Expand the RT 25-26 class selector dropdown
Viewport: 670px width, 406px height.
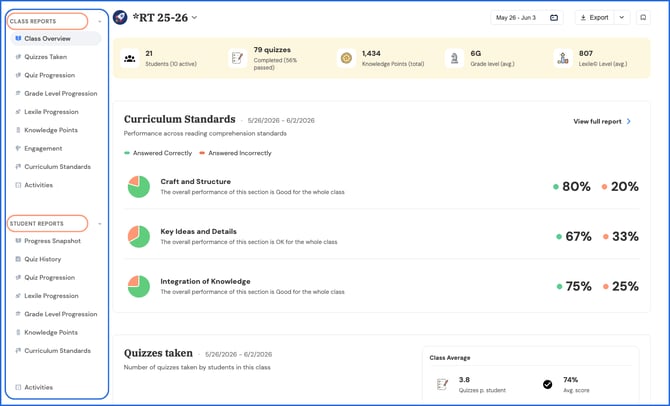click(194, 18)
